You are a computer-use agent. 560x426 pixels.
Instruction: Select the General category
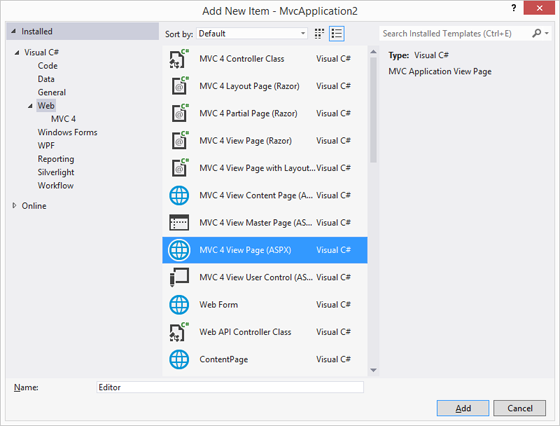(x=52, y=92)
